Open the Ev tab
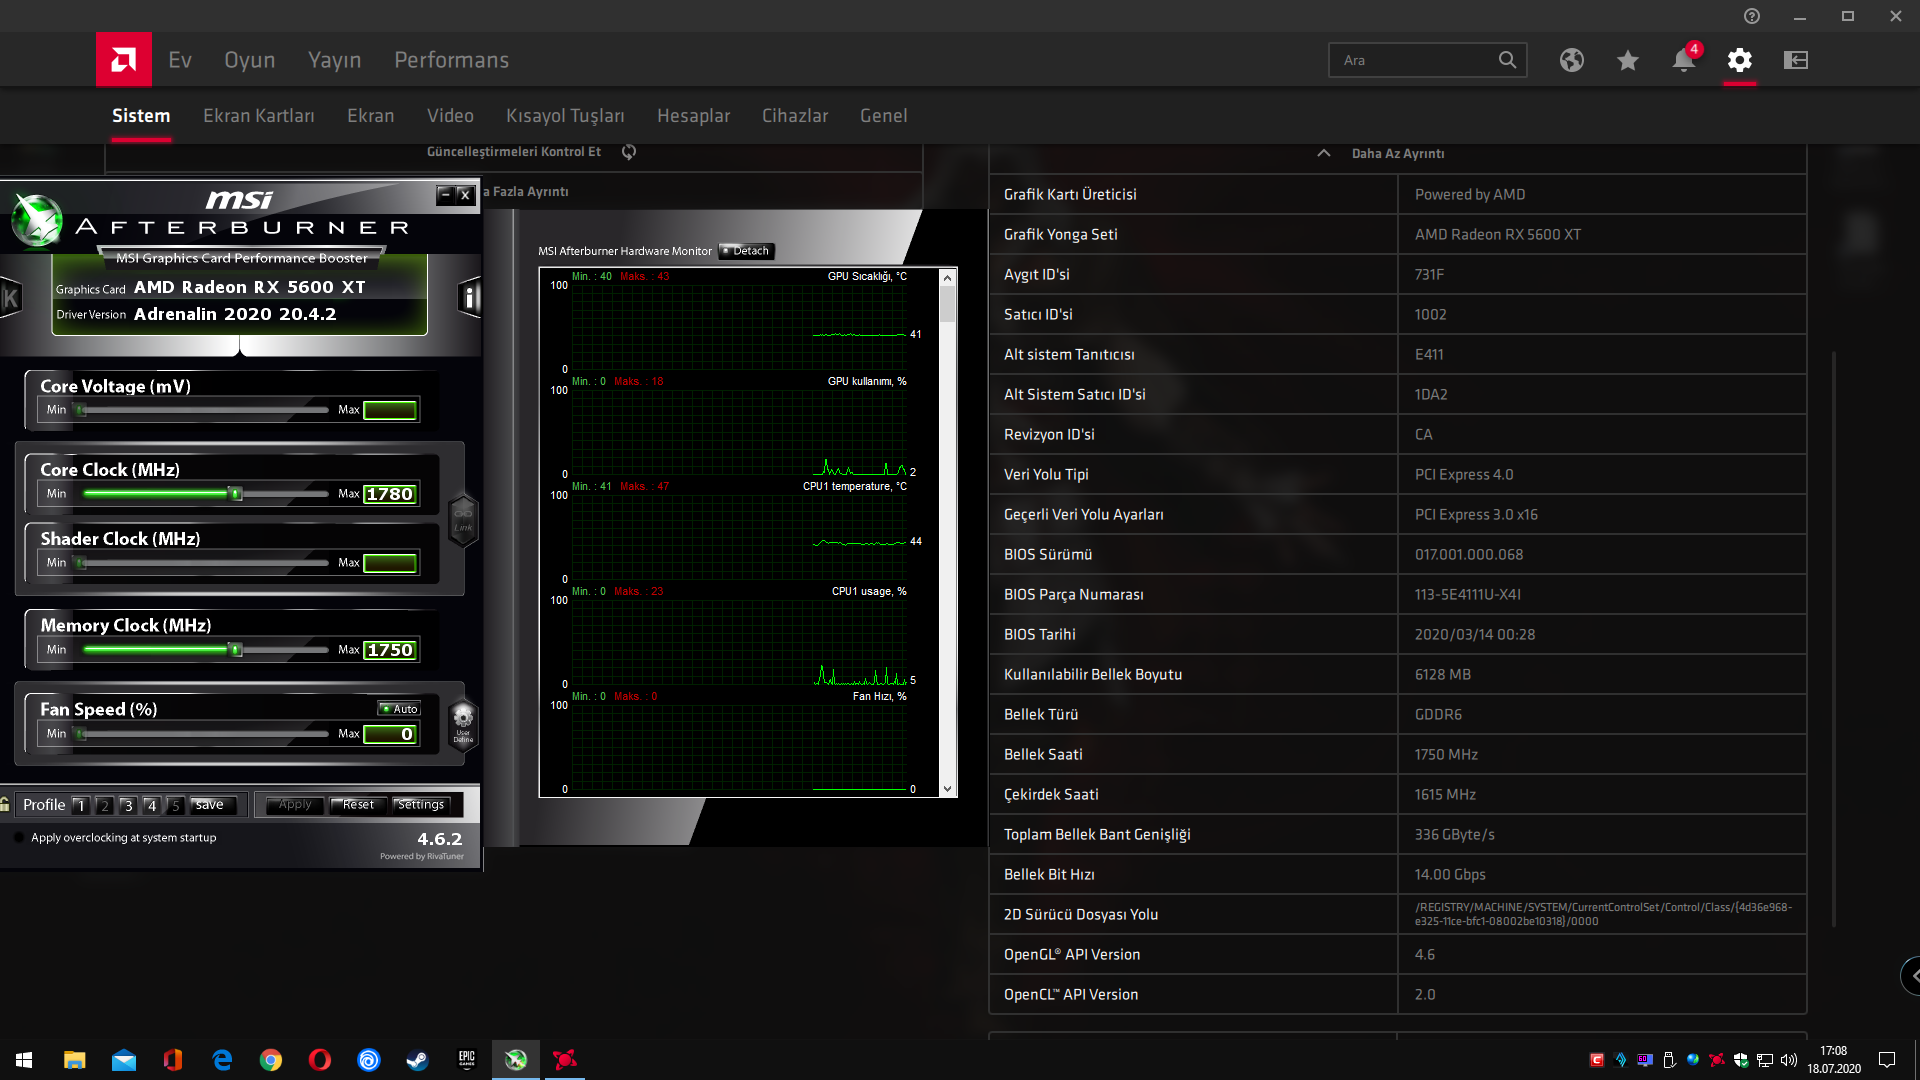Screen dimensions: 1920x1080 (x=180, y=60)
